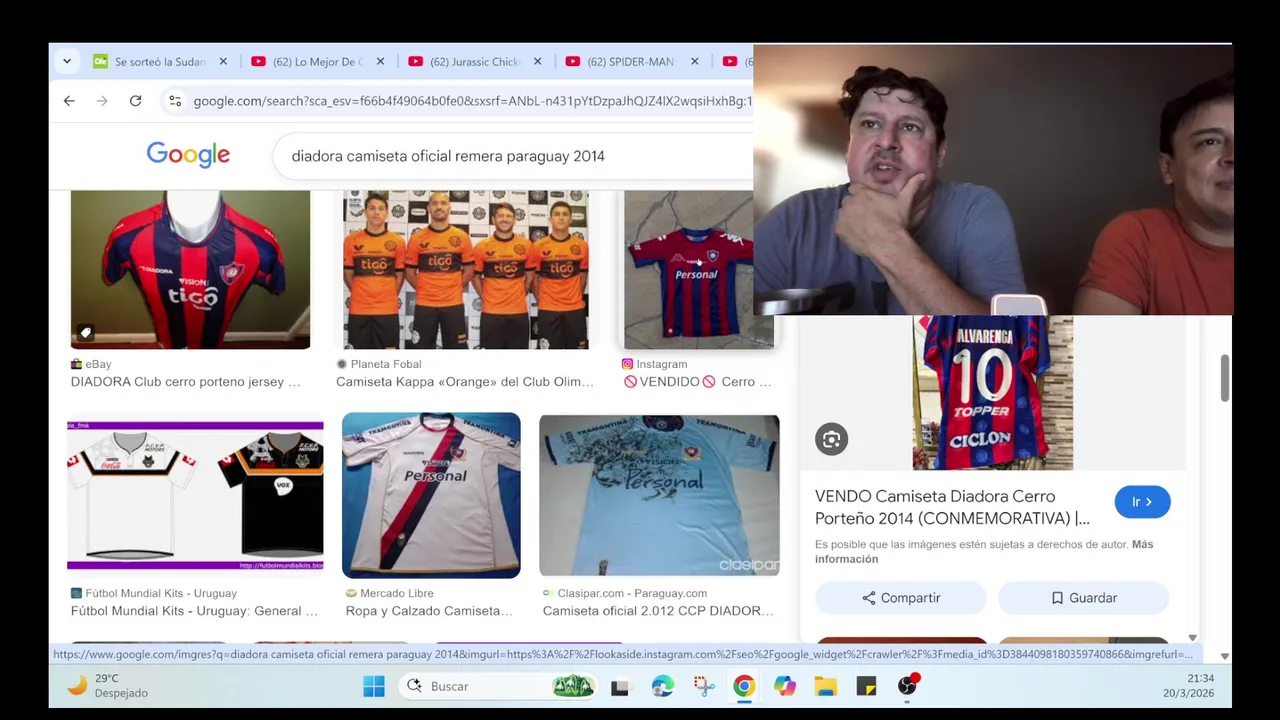Viewport: 1280px width, 720px height.
Task: Close the 'Lo Mejor De' YouTube tab
Action: click(380, 61)
